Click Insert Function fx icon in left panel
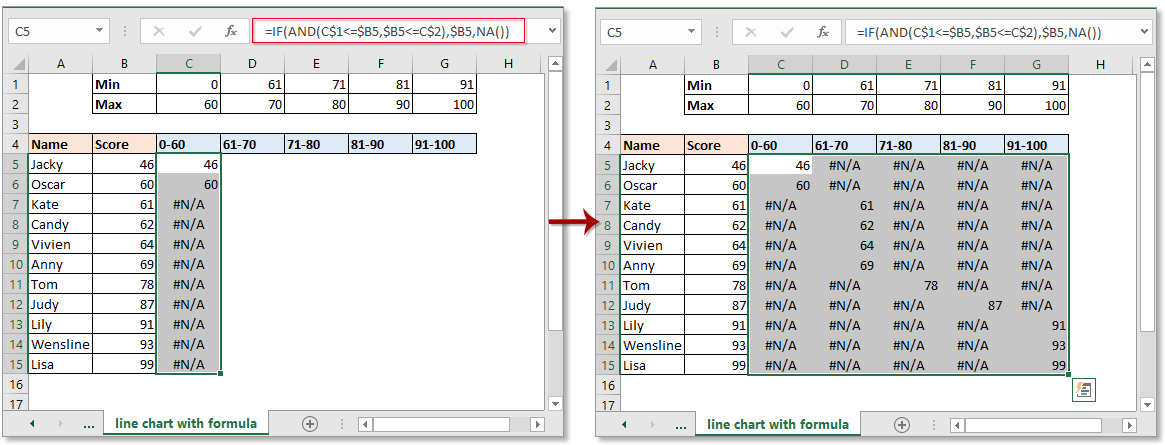This screenshot has width=1165, height=445. click(x=230, y=32)
